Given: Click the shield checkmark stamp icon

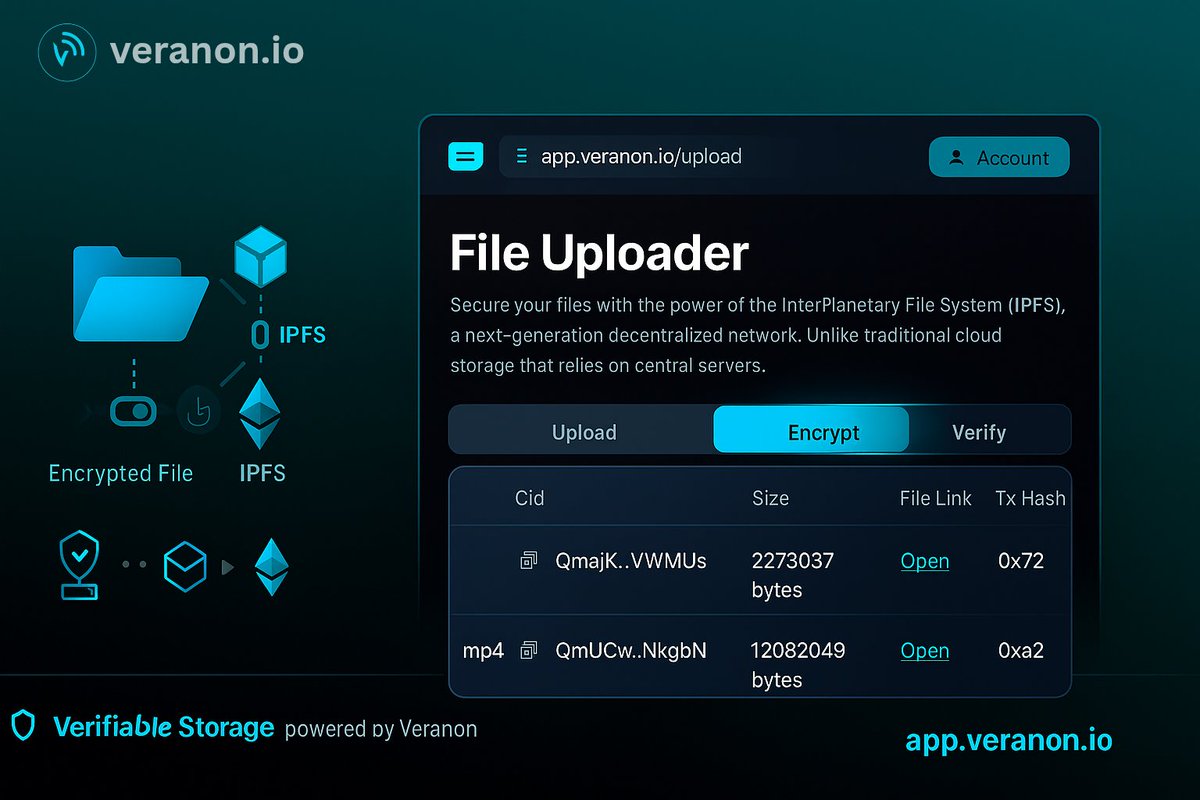Looking at the screenshot, I should pos(79,566).
